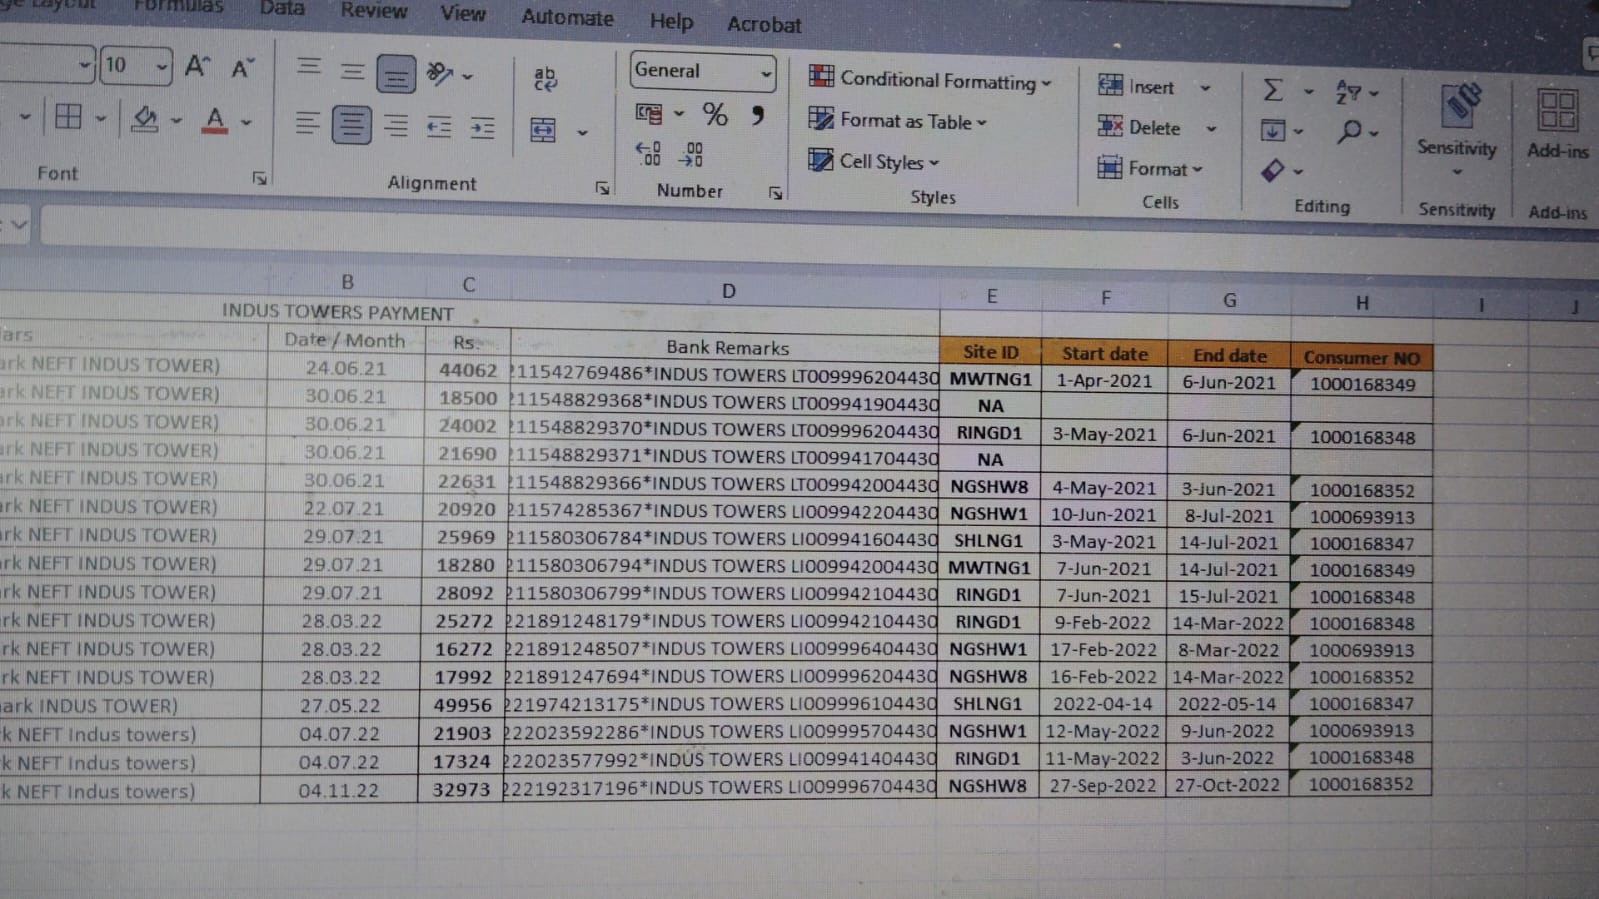Screen dimensions: 1599x899
Task: Select column H header
Action: point(1362,302)
